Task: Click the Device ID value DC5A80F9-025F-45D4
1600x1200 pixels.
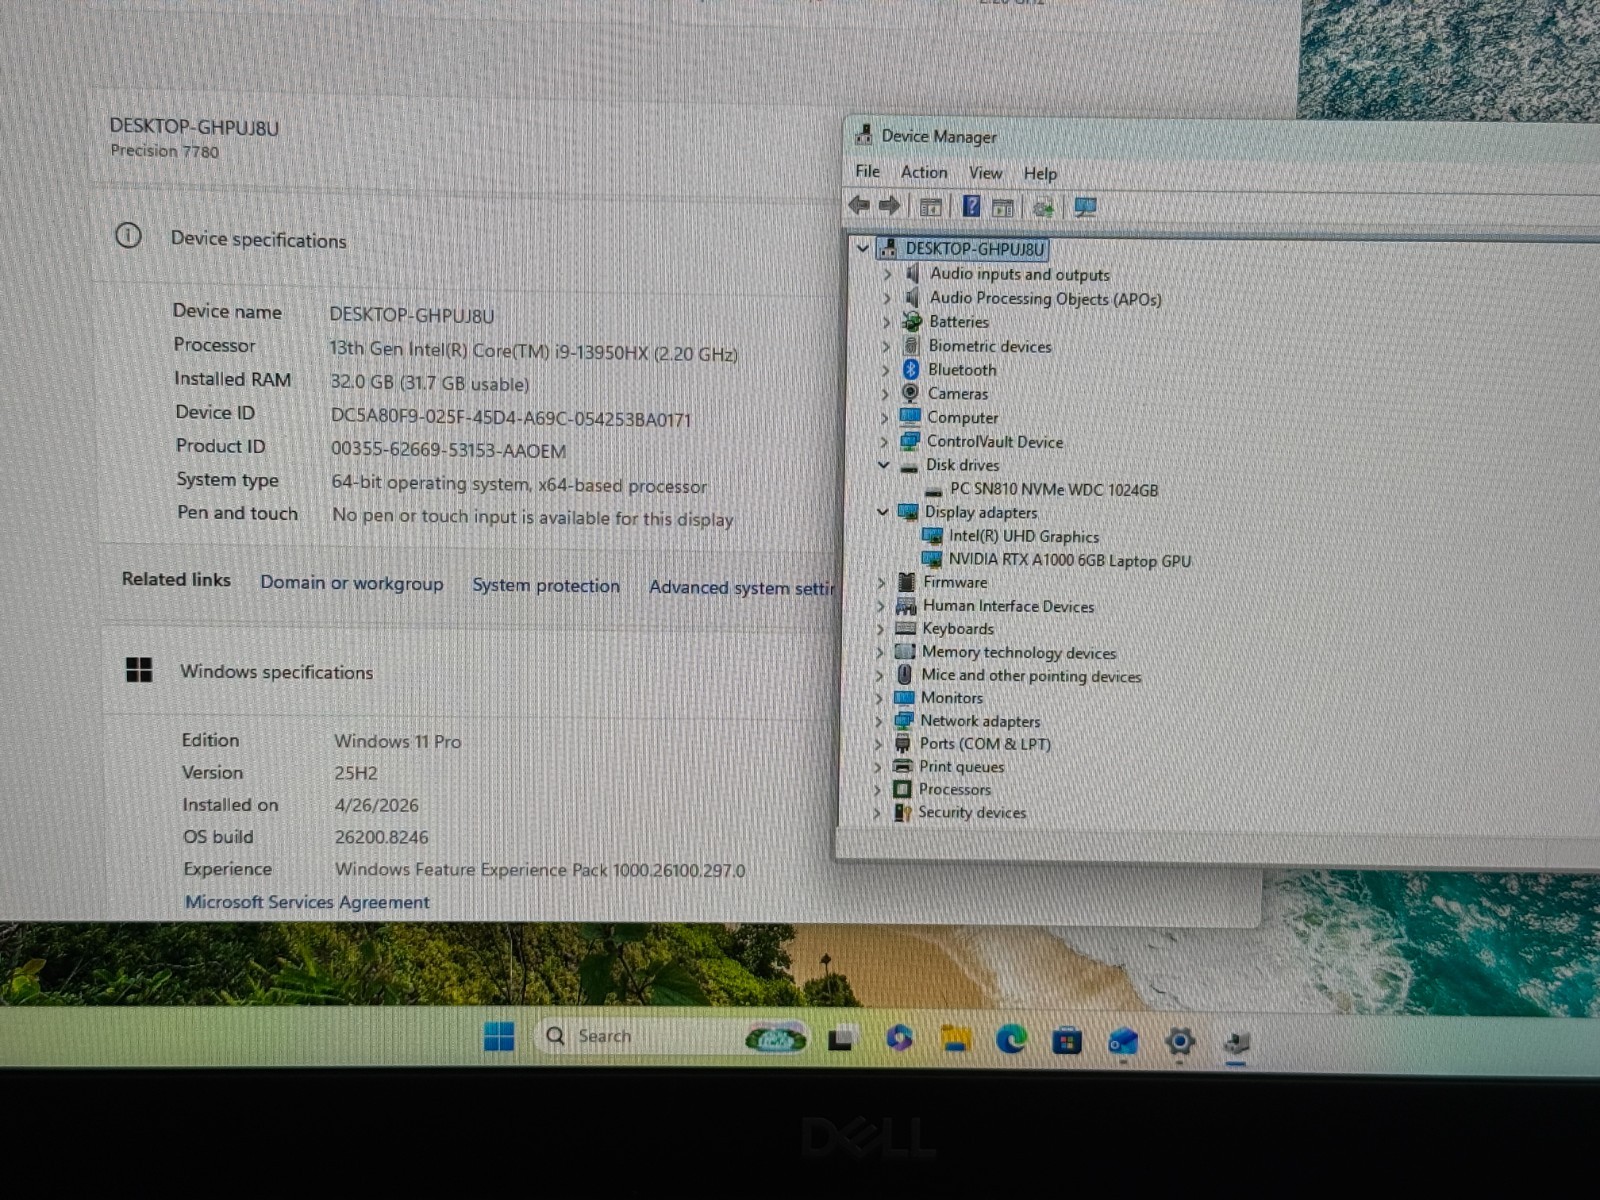Action: 510,418
